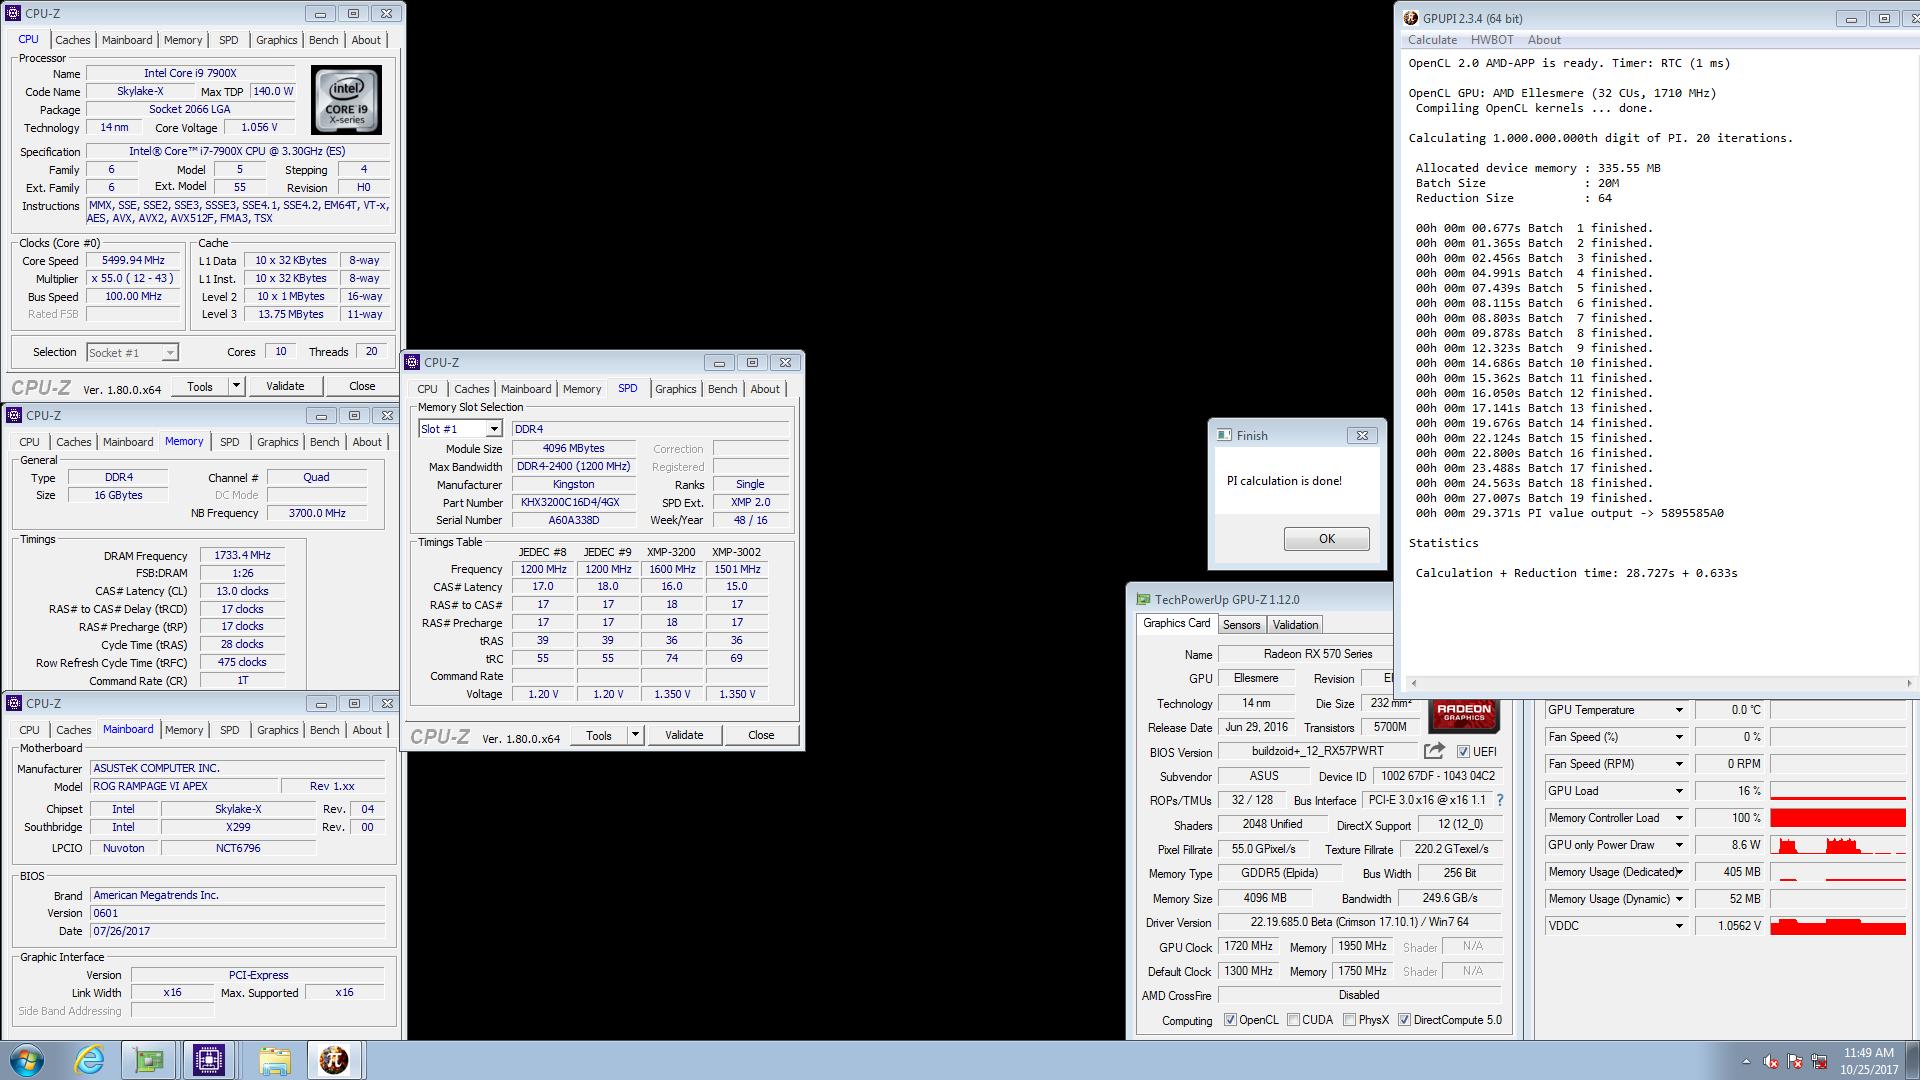Click the GPU-Z BIOS export share icon

[x=1434, y=751]
